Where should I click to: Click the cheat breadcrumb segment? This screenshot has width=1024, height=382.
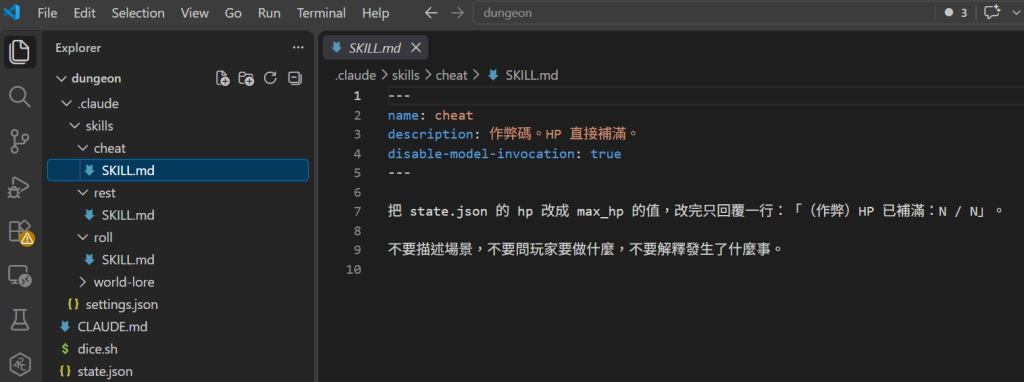click(x=451, y=75)
